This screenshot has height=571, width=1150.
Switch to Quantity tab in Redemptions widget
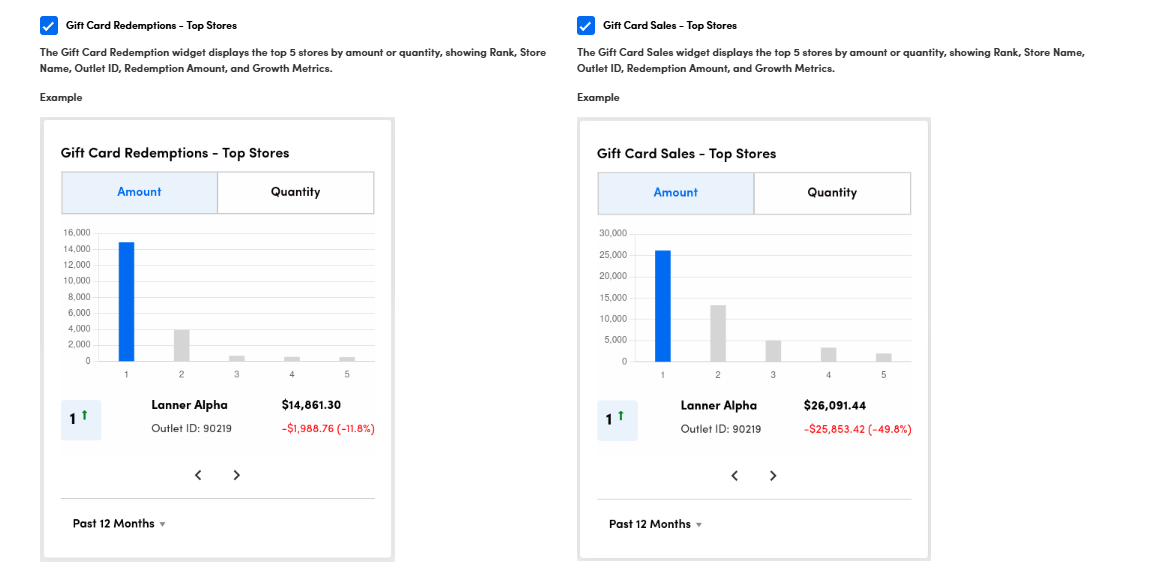pos(295,192)
